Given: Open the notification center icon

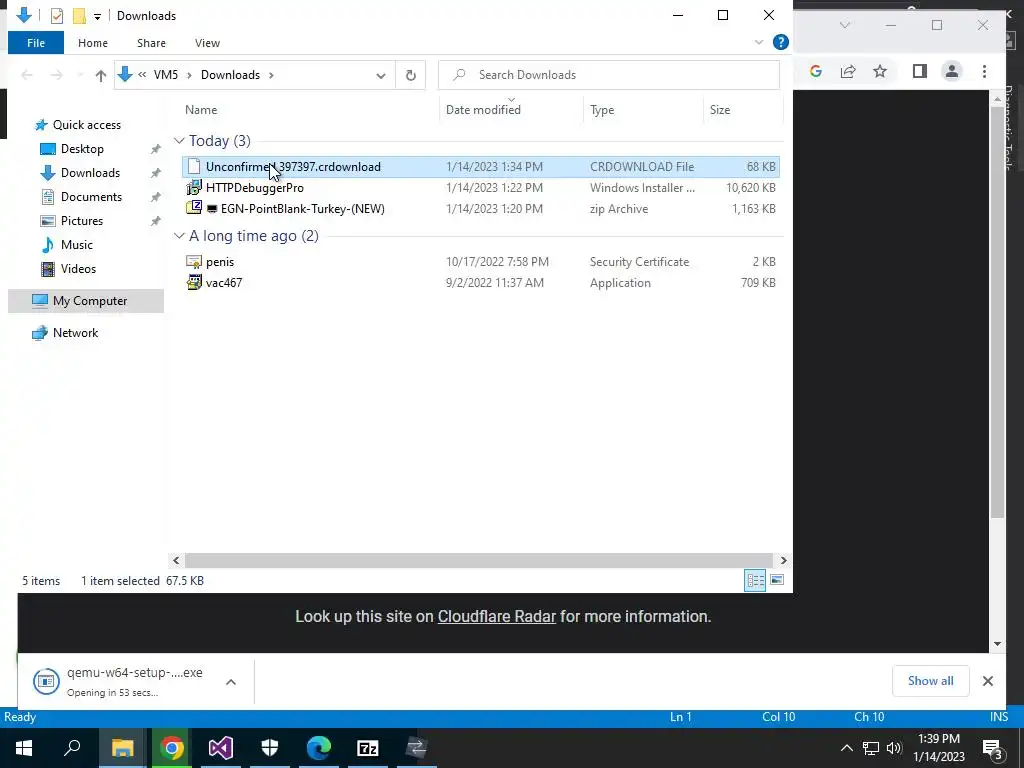Looking at the screenshot, I should pyautogui.click(x=993, y=749).
